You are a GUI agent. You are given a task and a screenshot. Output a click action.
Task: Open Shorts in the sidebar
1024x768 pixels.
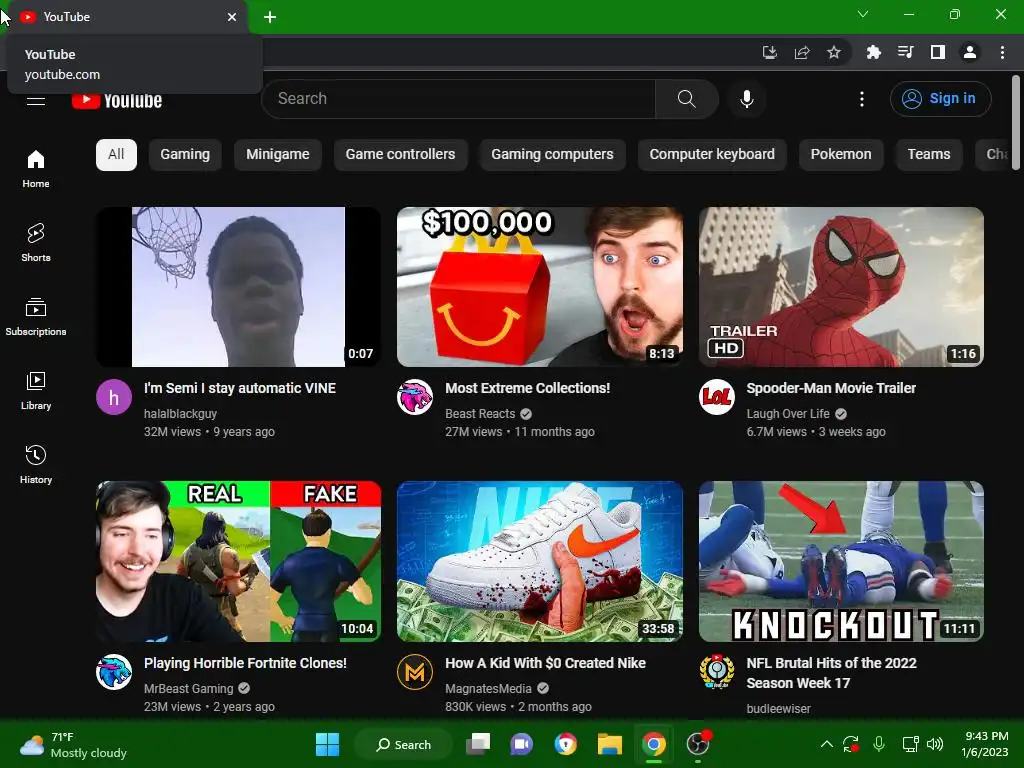(x=35, y=242)
